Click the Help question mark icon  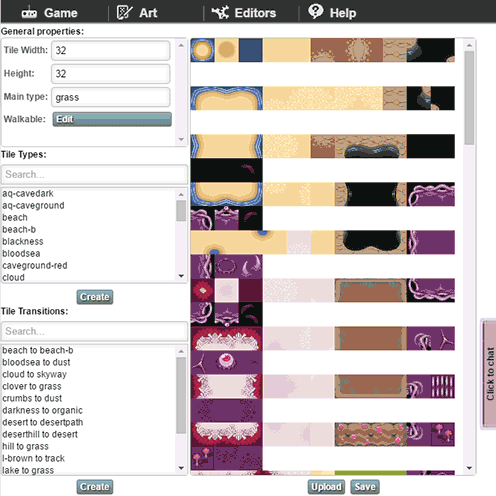tap(315, 12)
